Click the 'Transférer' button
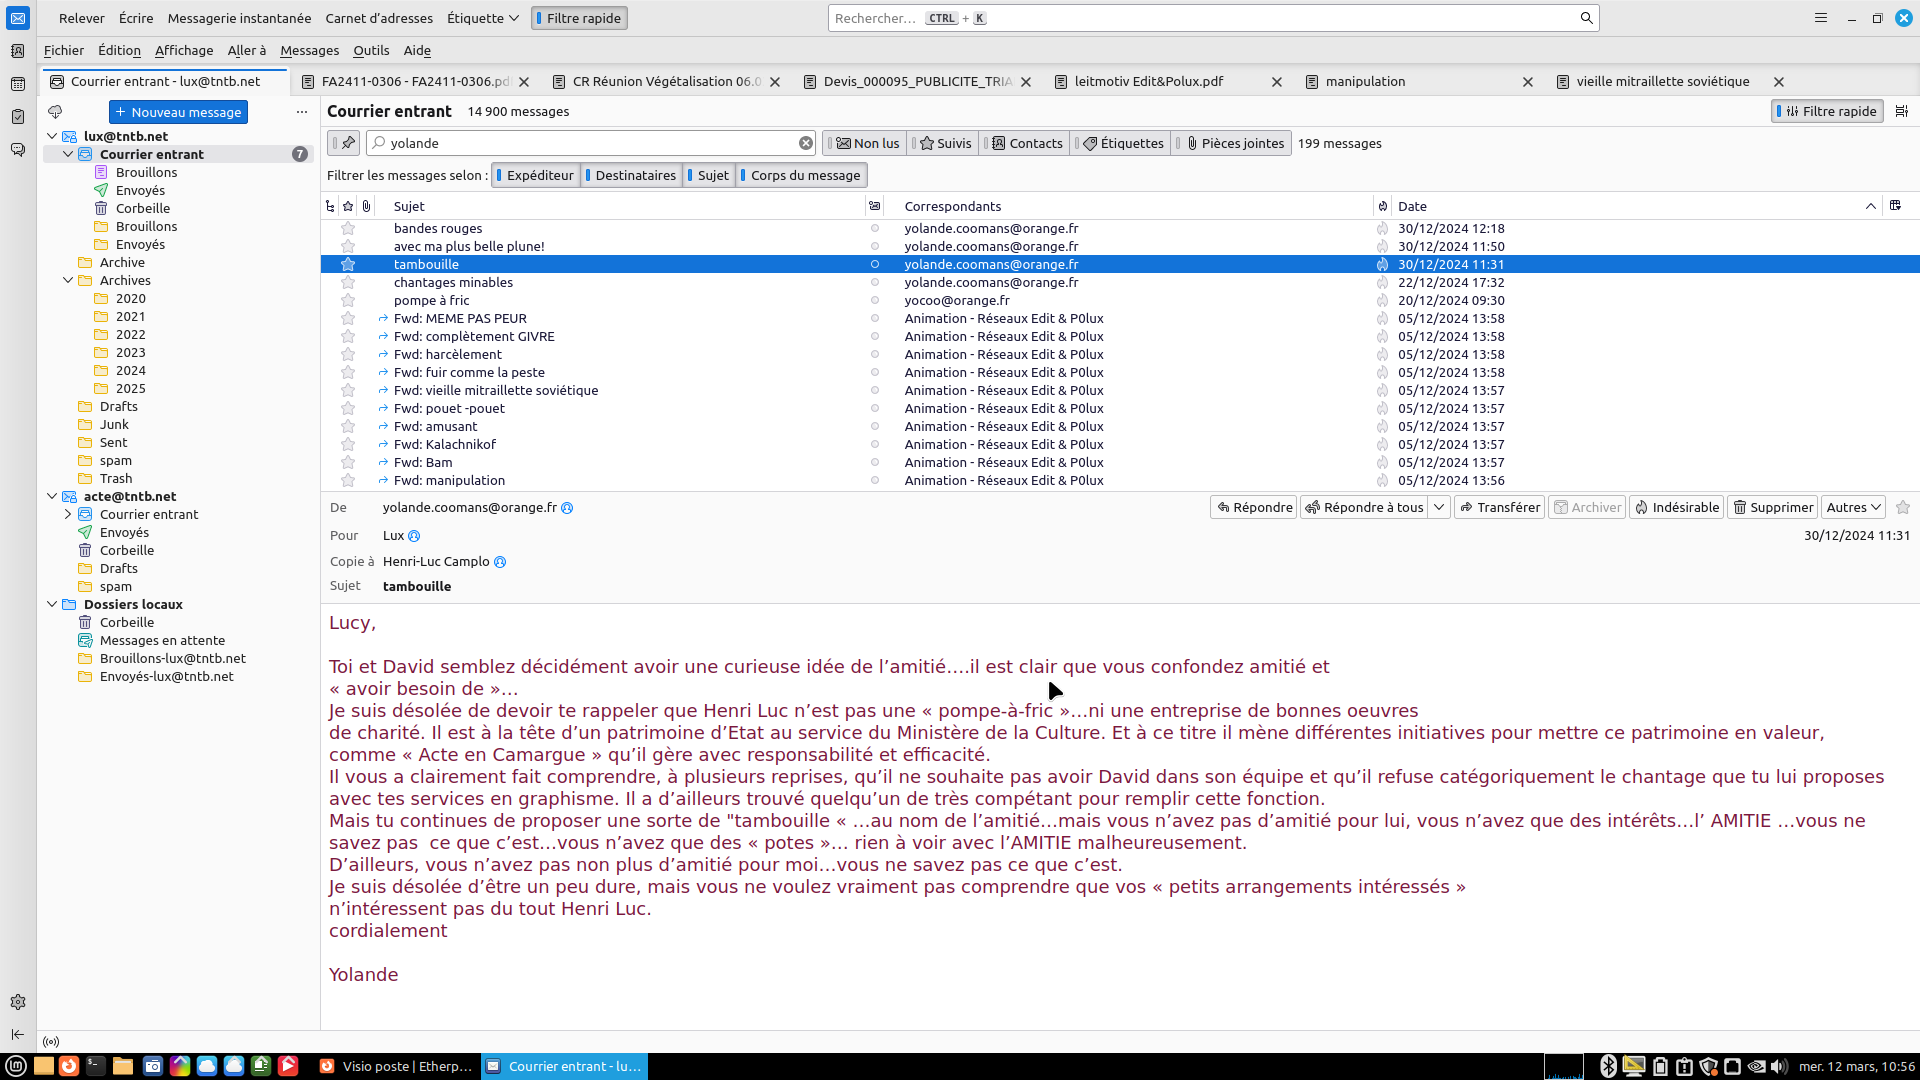 coord(1499,507)
